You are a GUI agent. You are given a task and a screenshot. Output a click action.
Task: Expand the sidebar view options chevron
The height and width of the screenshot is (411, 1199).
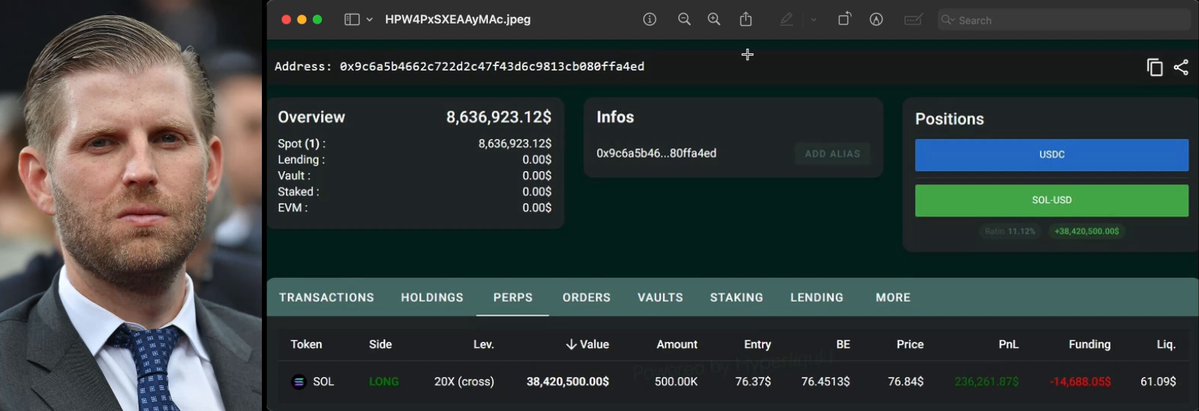coord(370,20)
